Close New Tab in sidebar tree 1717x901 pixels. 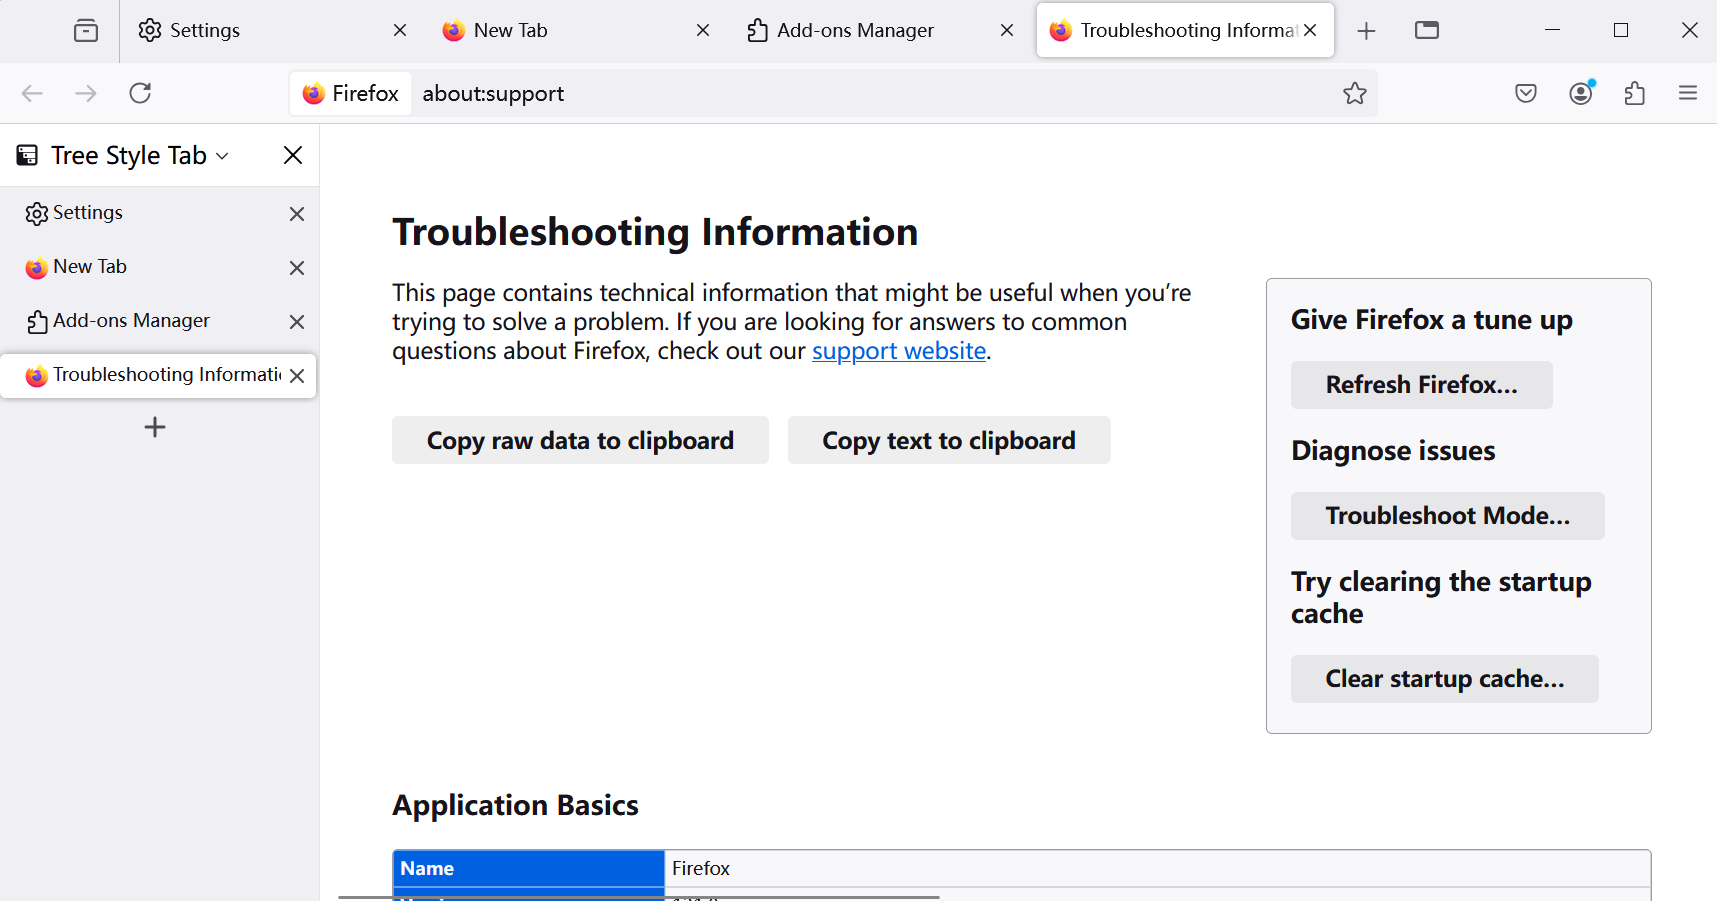click(x=296, y=268)
